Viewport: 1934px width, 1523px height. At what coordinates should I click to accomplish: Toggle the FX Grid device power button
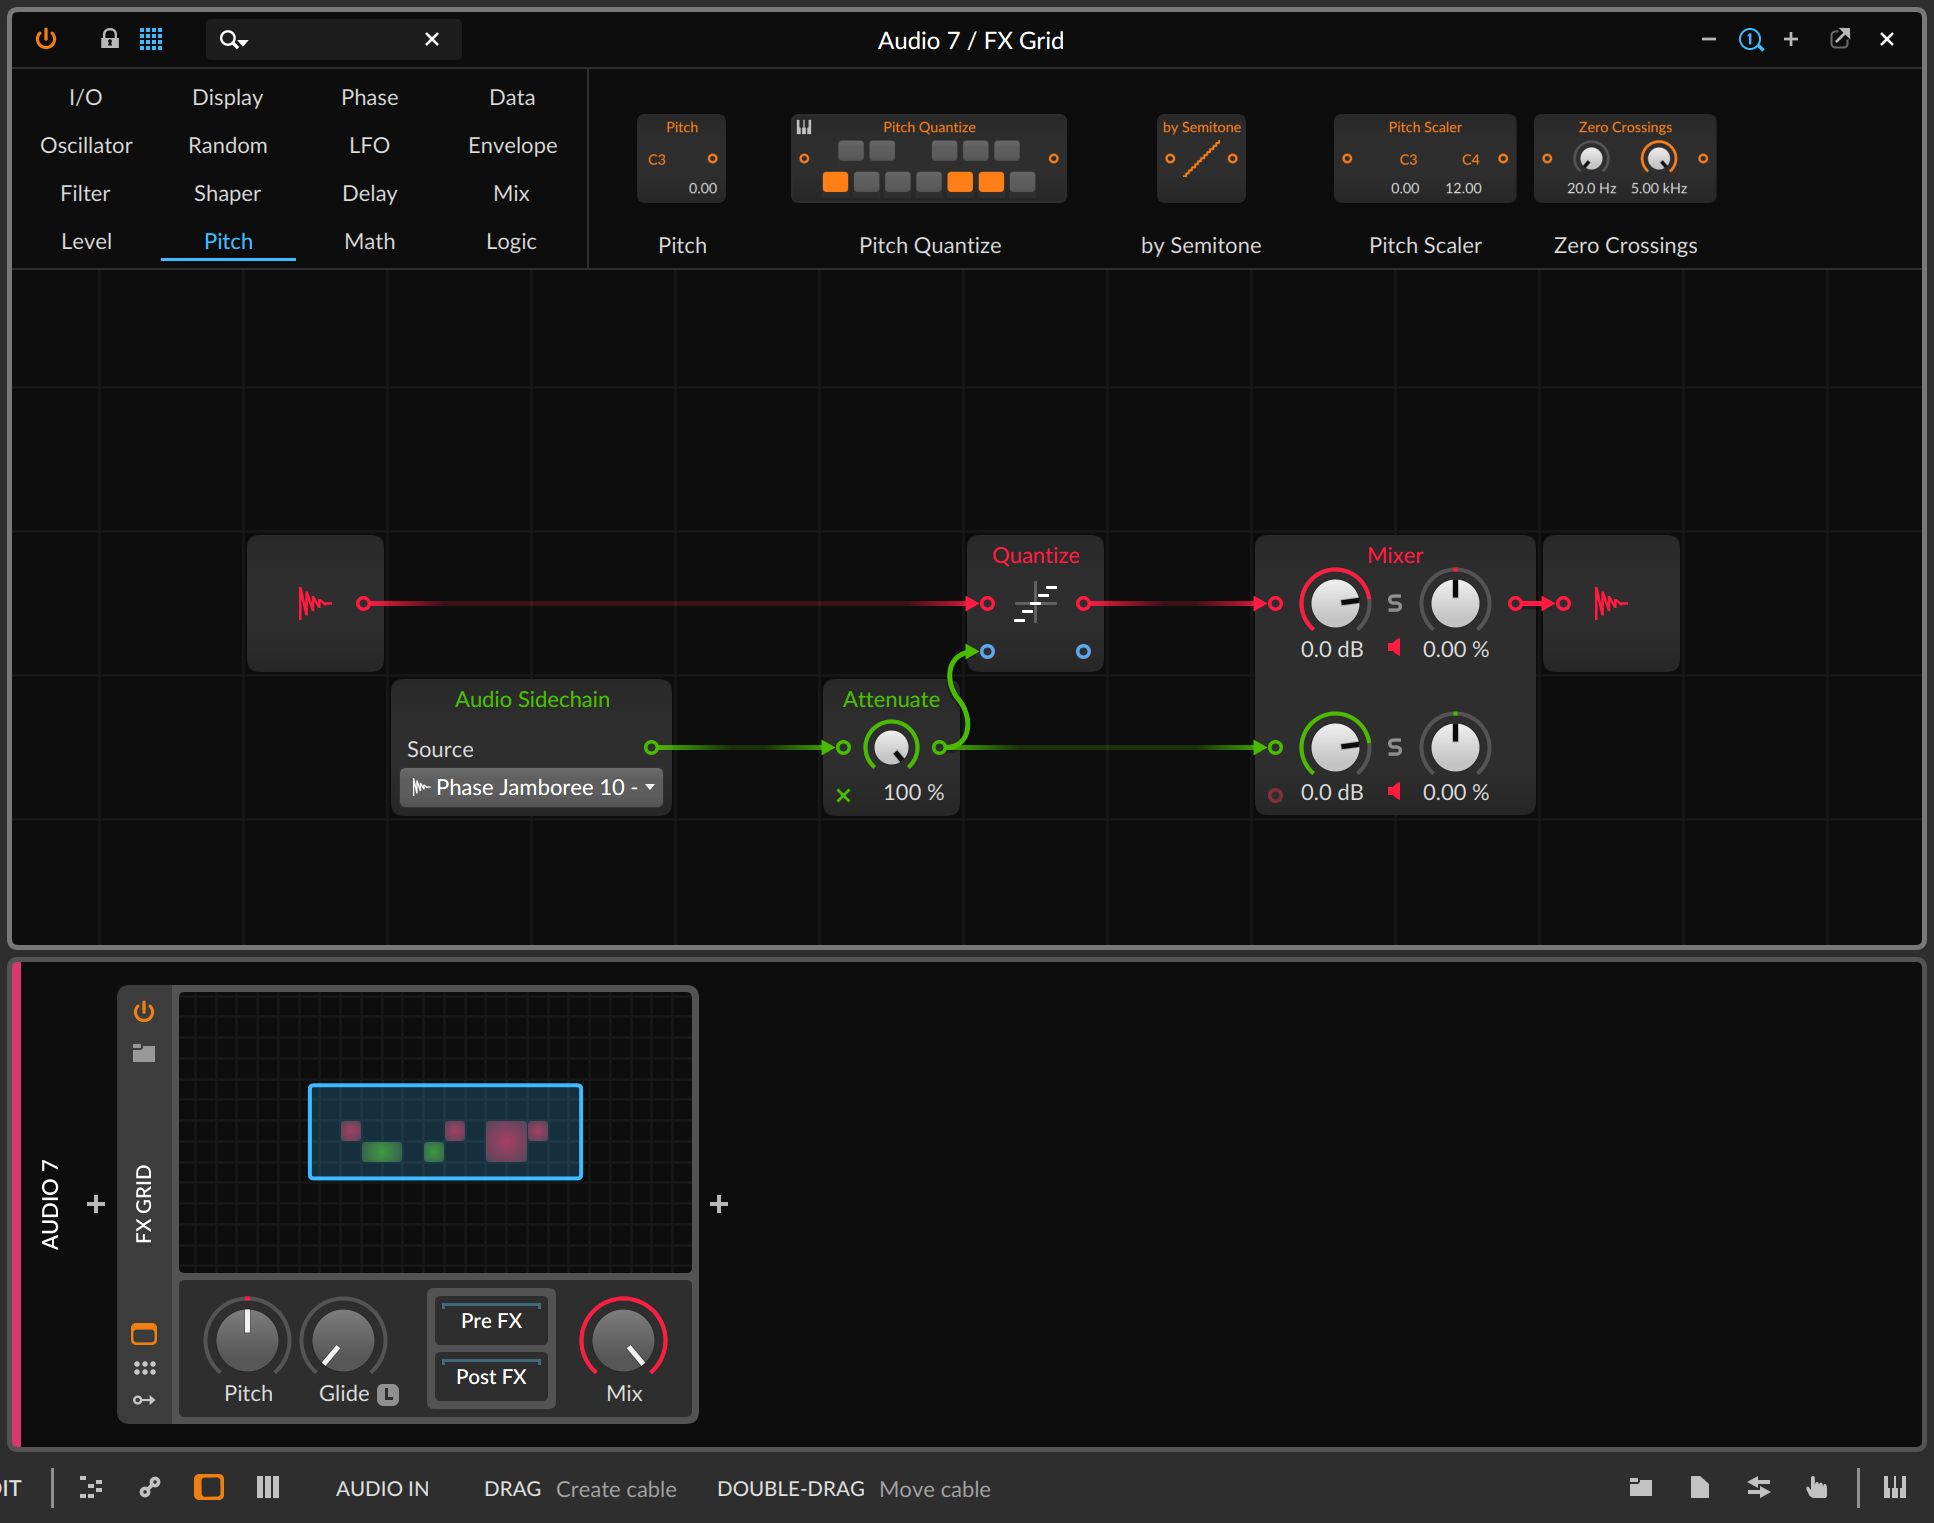[x=143, y=1010]
